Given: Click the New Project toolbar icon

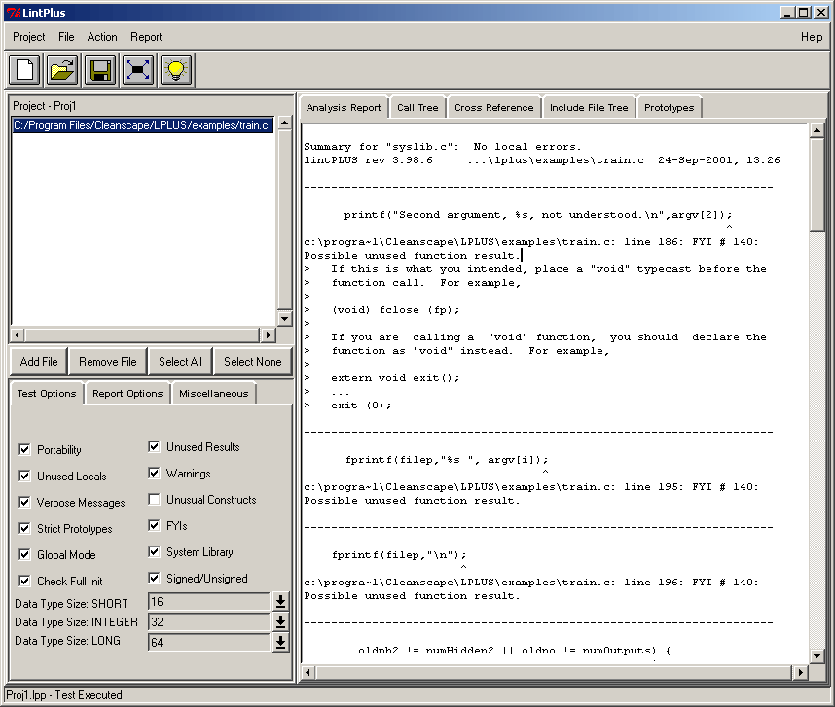Looking at the screenshot, I should pyautogui.click(x=26, y=70).
